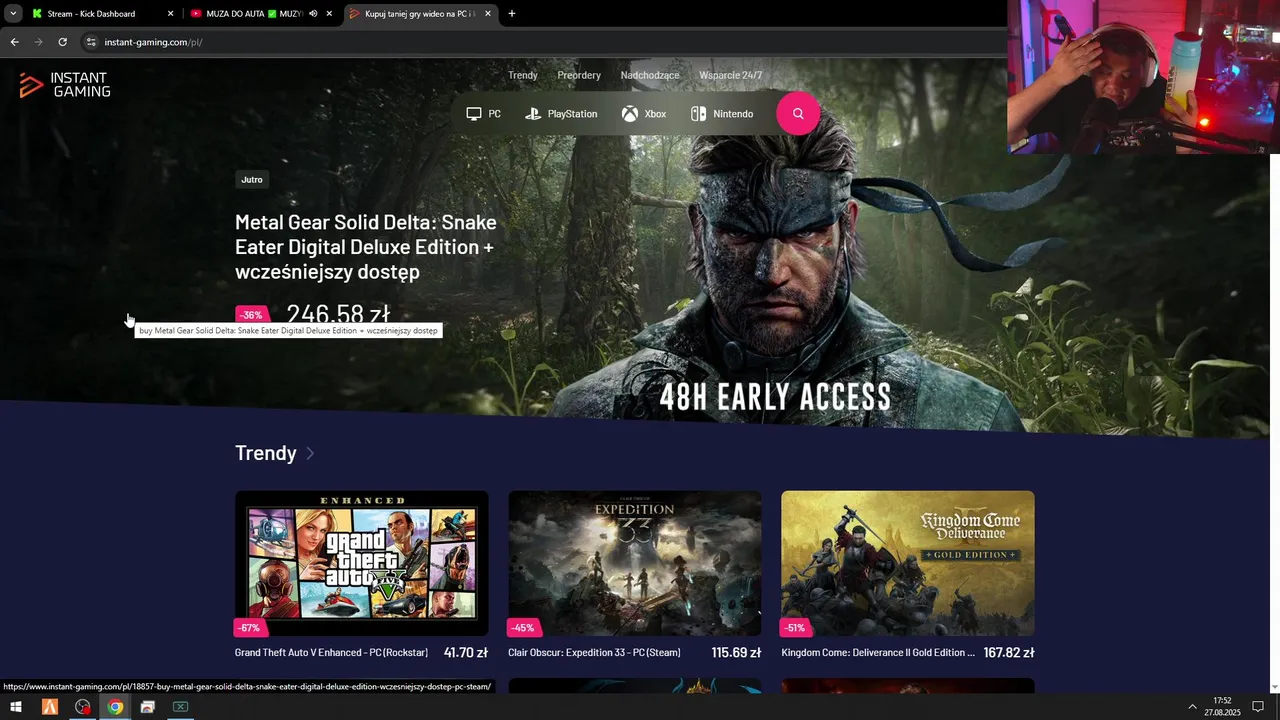Click the -36% discount badge
The width and height of the screenshot is (1280, 720).
pos(251,315)
